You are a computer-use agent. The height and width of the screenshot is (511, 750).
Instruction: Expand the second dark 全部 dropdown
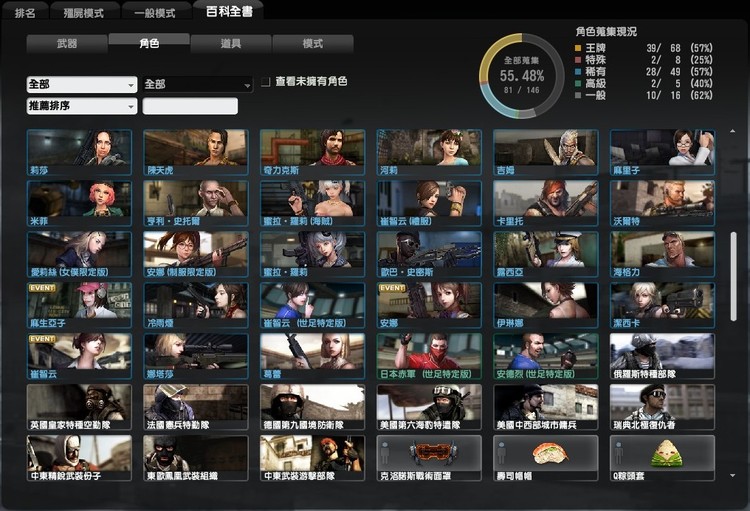198,84
